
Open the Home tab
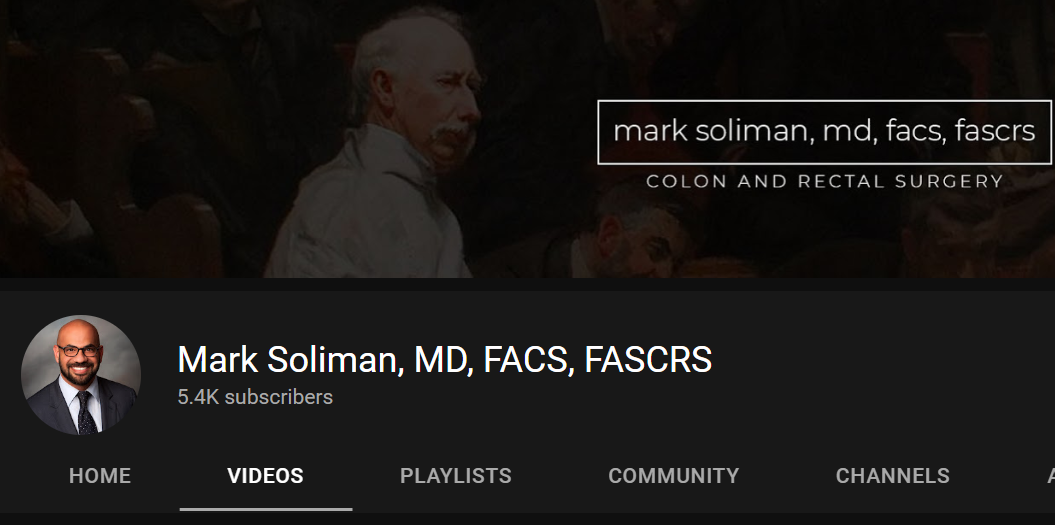[x=100, y=476]
